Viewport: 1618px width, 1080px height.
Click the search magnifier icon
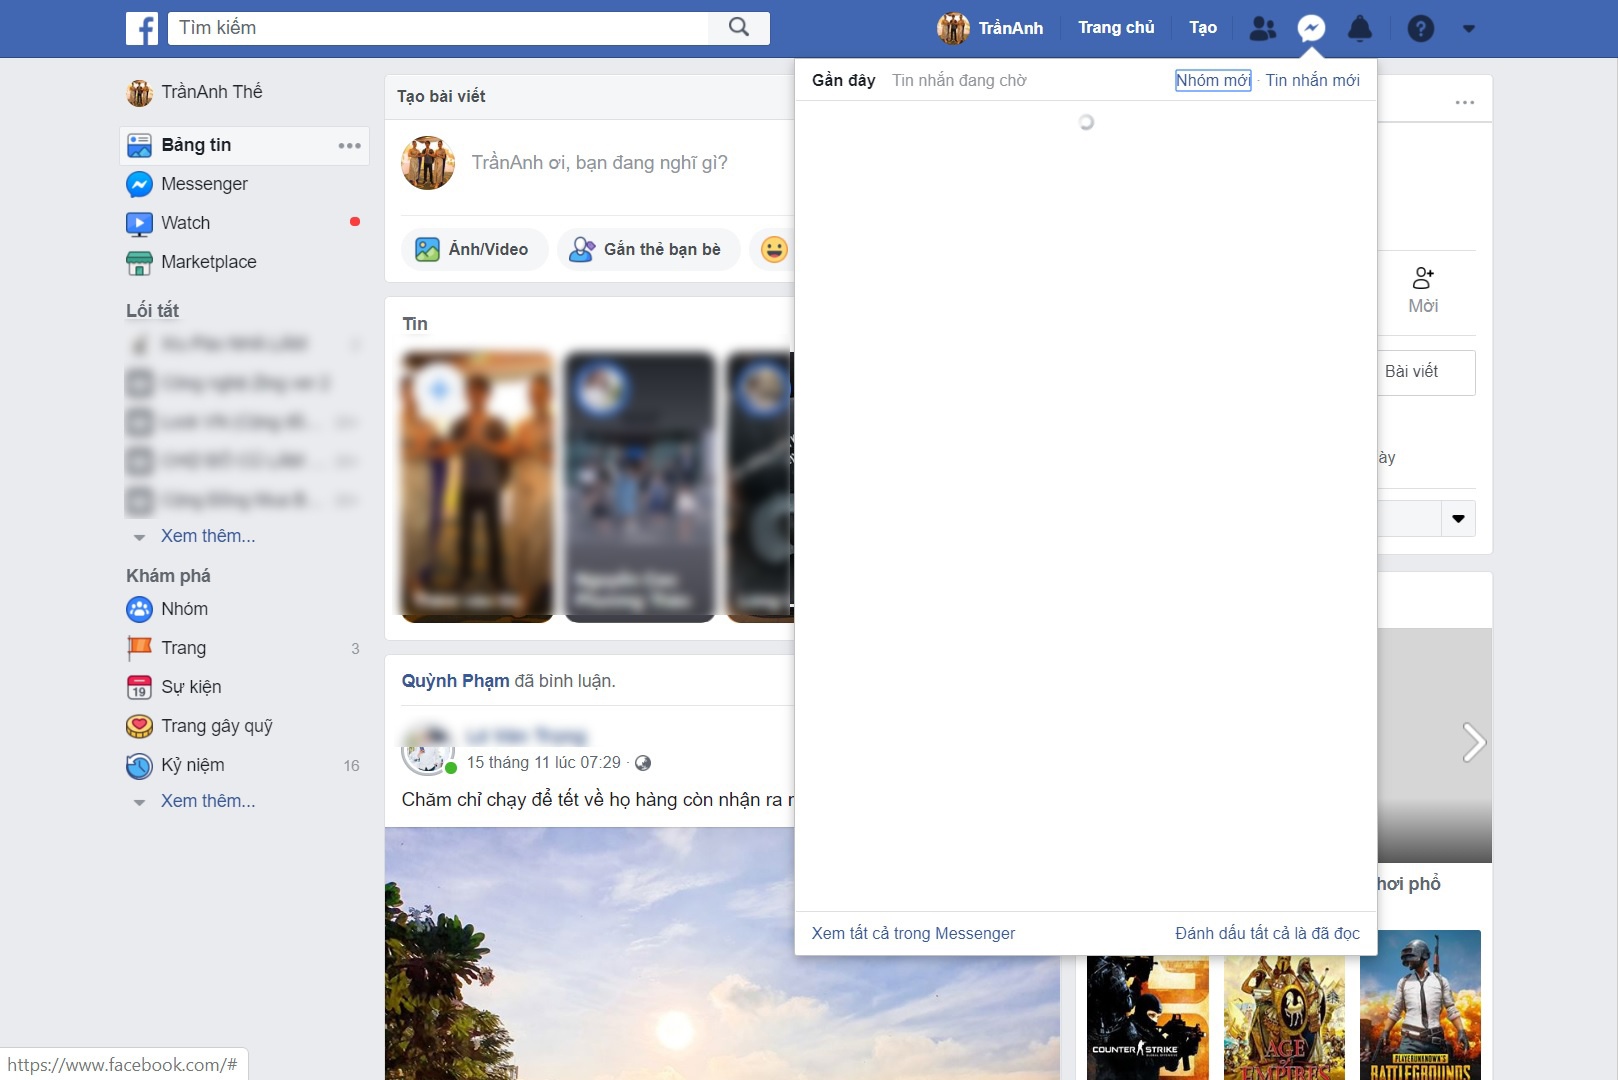point(739,27)
